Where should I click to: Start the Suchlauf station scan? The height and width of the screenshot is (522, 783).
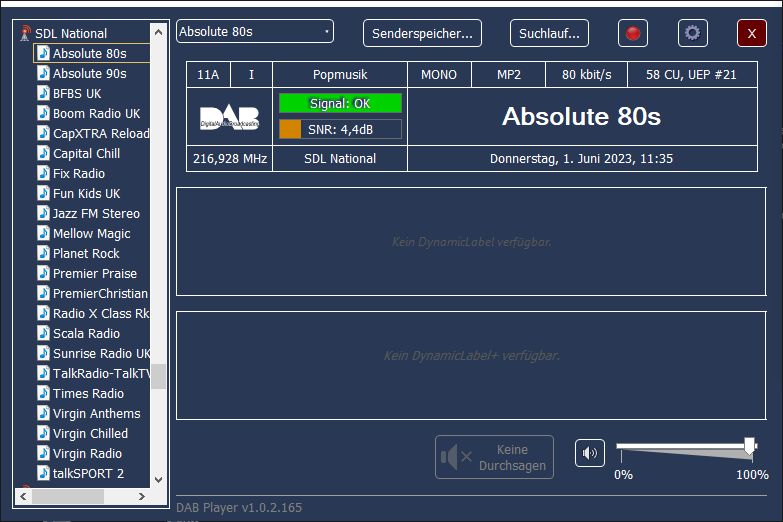click(549, 33)
